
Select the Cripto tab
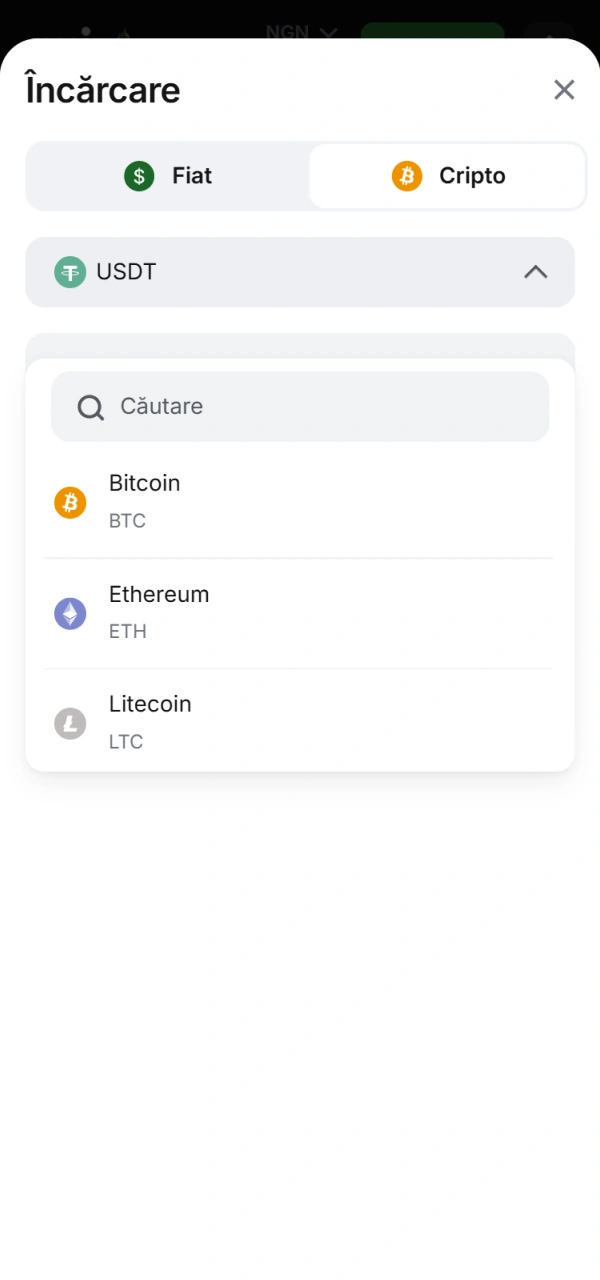click(447, 176)
